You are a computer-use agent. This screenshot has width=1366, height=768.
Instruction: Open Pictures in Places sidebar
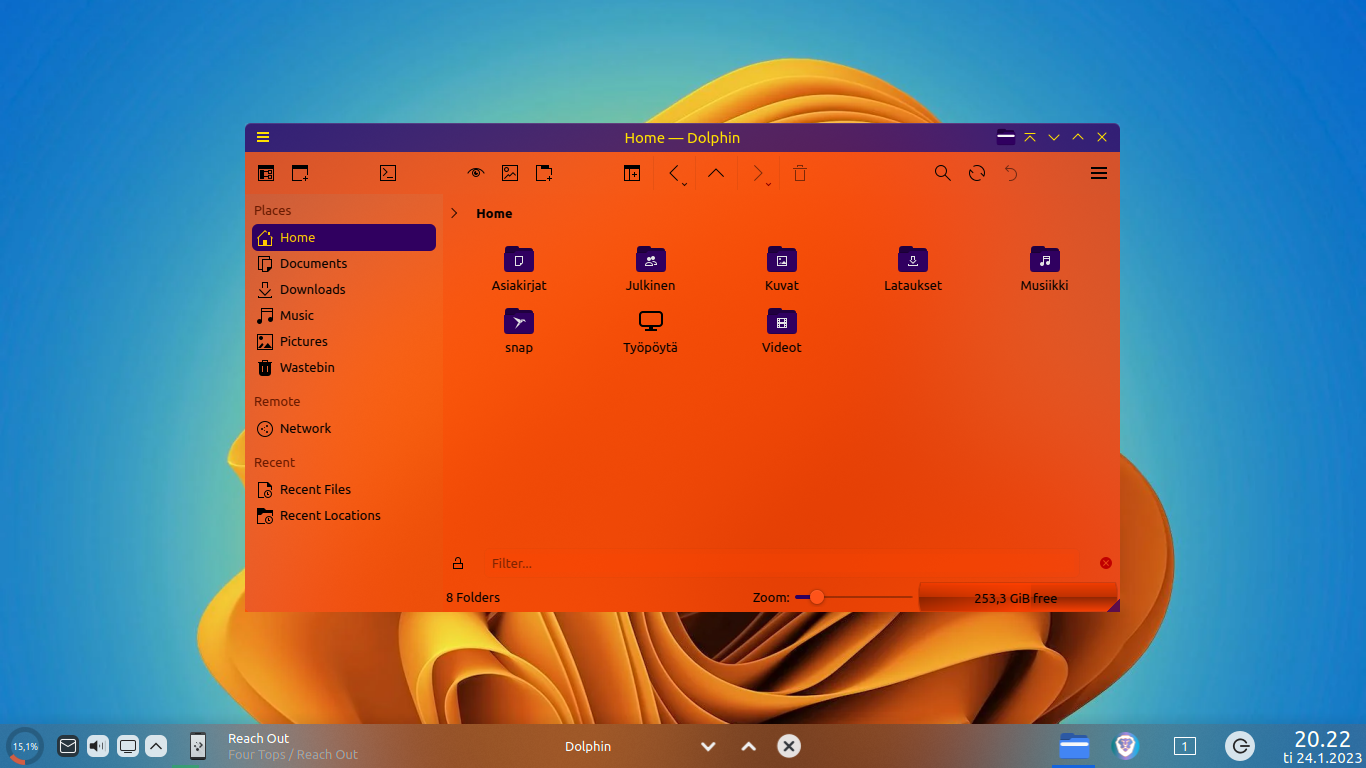[x=344, y=341]
